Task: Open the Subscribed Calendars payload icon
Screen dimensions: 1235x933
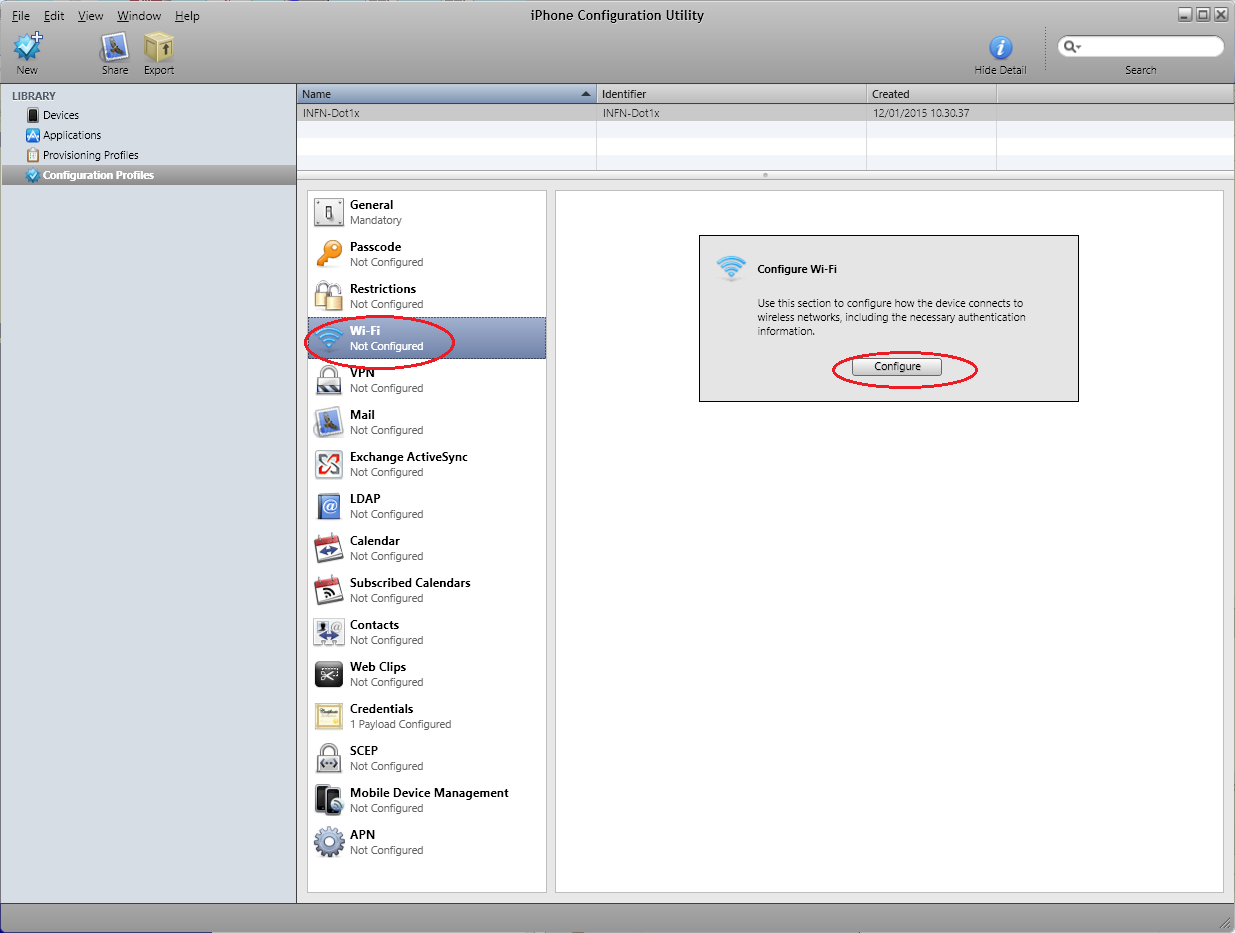Action: coord(329,590)
